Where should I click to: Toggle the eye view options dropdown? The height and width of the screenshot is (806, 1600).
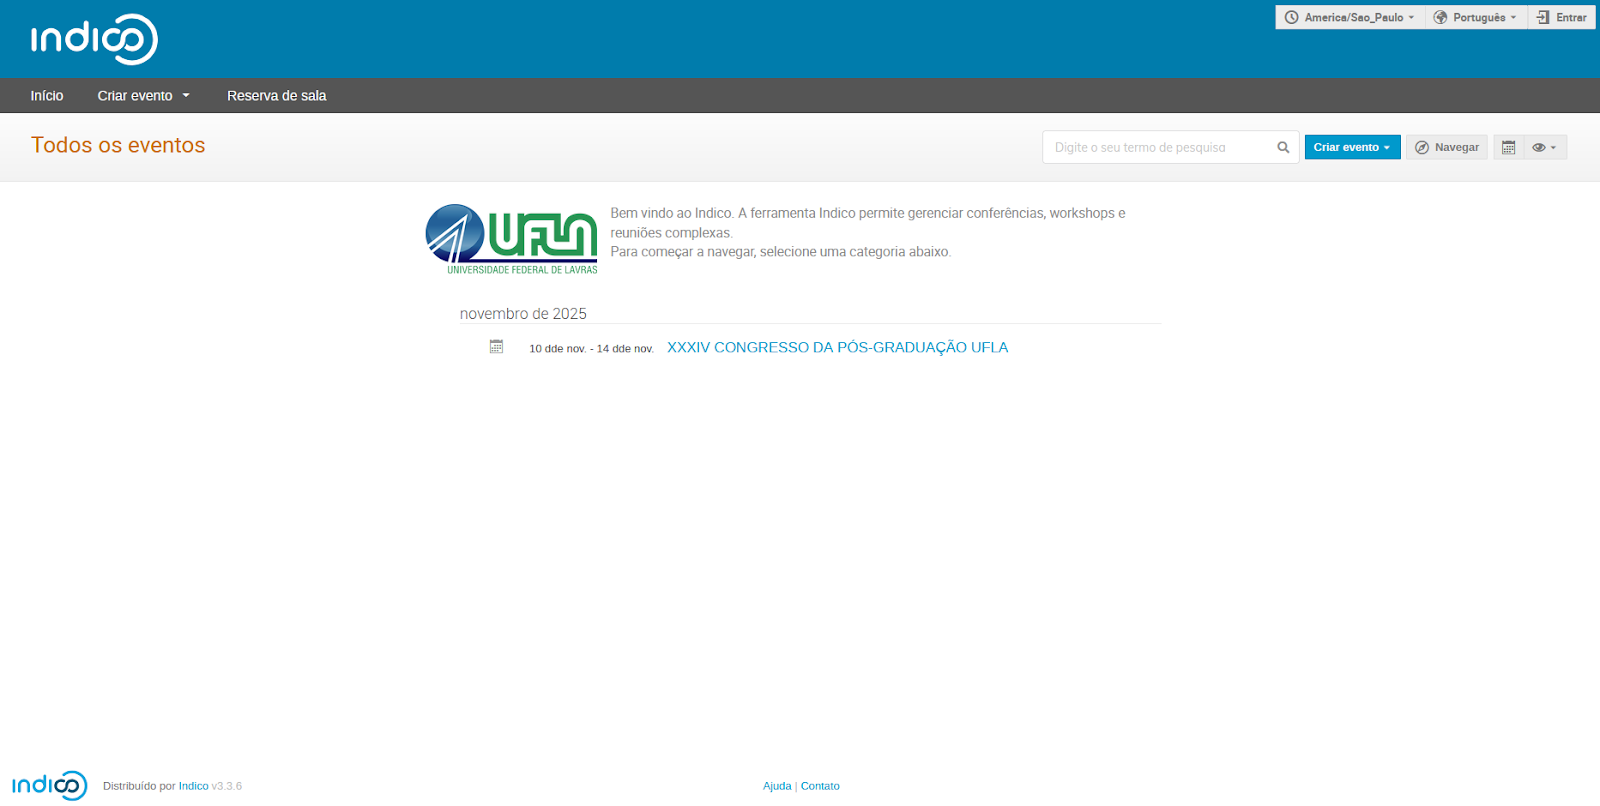(1544, 147)
